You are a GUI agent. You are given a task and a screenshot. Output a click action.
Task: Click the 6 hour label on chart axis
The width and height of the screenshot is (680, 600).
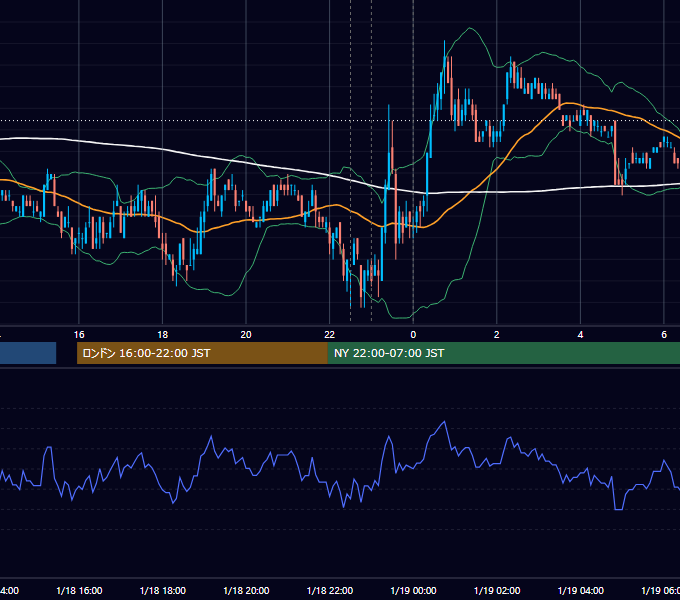[664, 335]
